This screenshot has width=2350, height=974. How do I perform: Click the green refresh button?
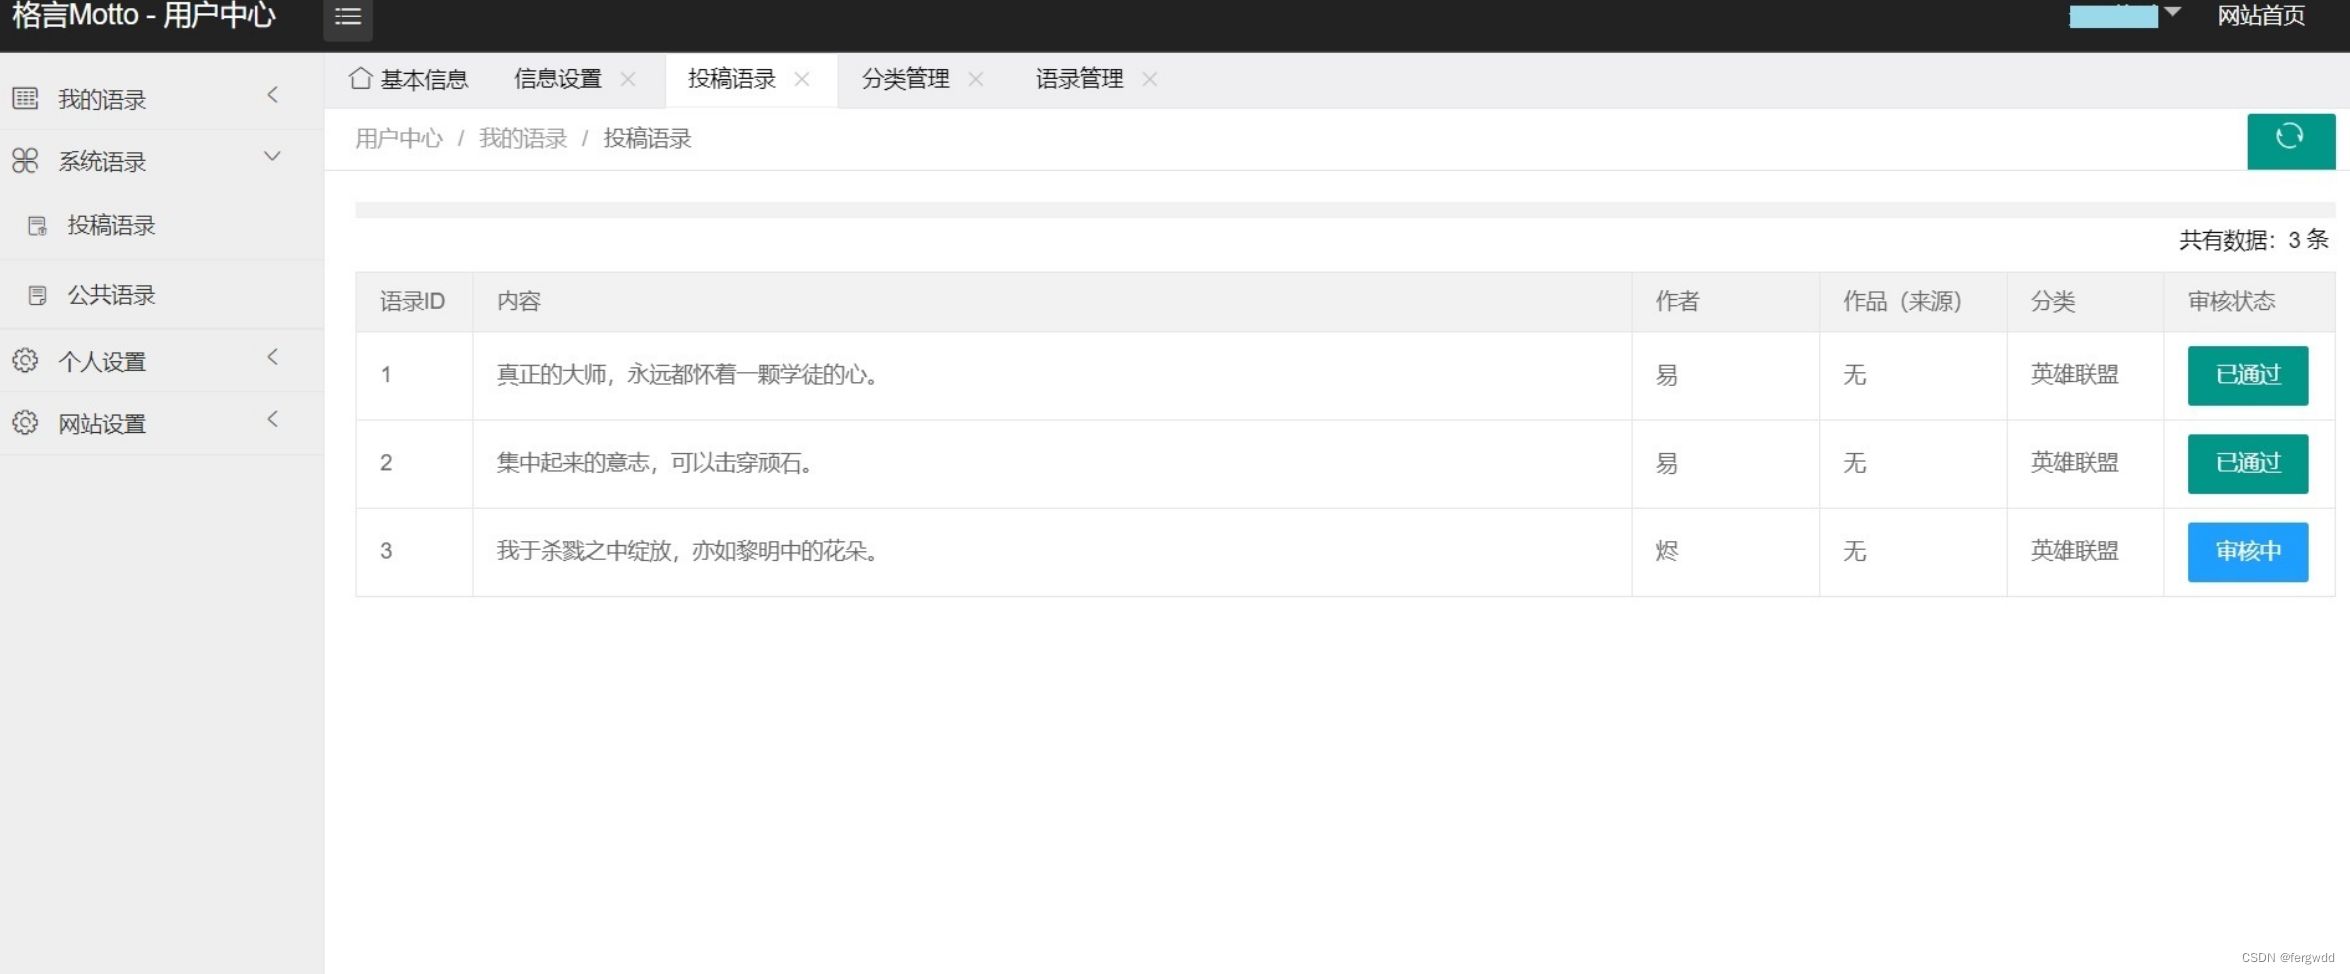(2290, 140)
